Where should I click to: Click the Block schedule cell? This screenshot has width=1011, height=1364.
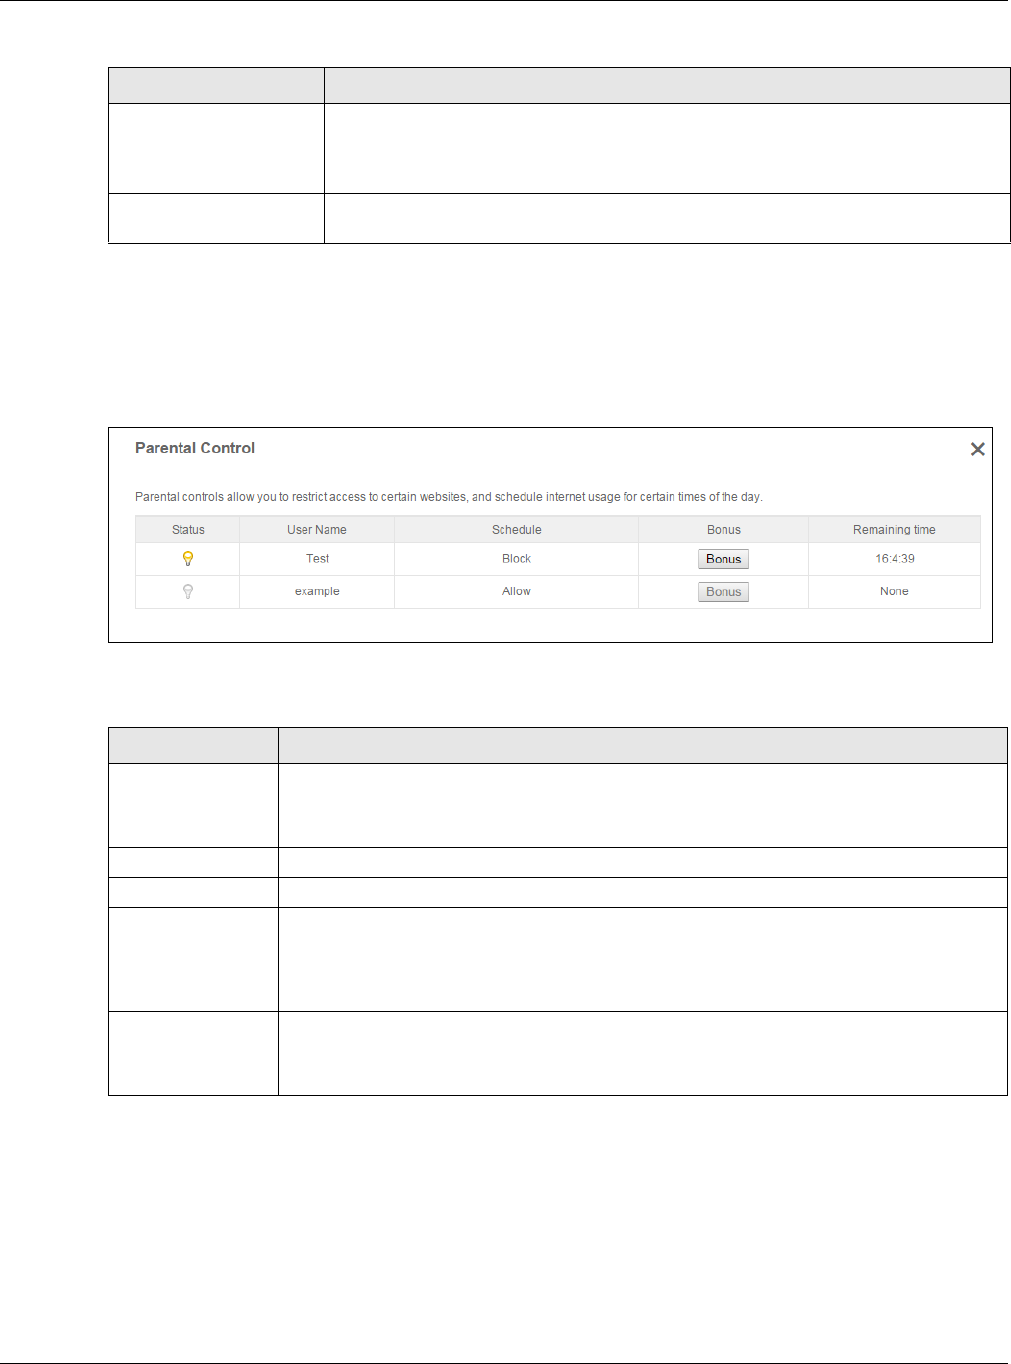click(x=517, y=559)
